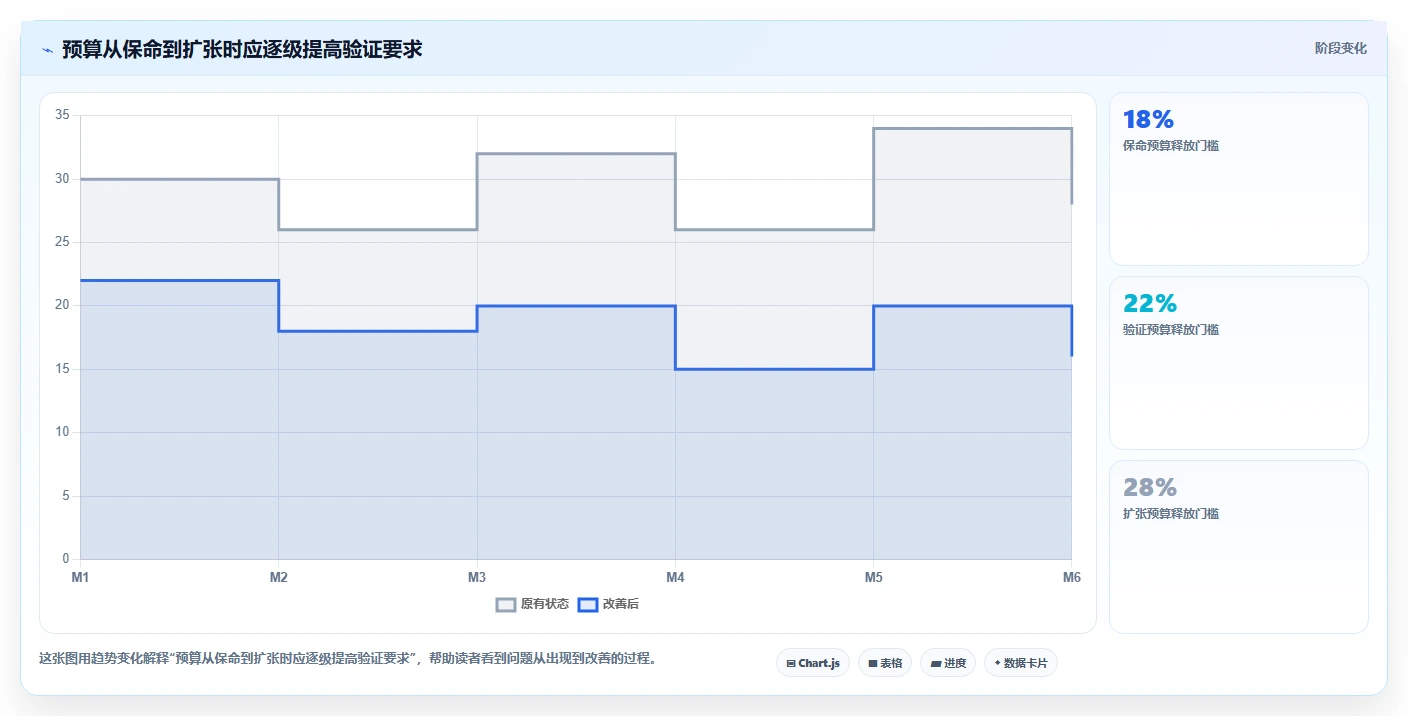
Task: Select the 进度 tag chip
Action: tap(948, 663)
